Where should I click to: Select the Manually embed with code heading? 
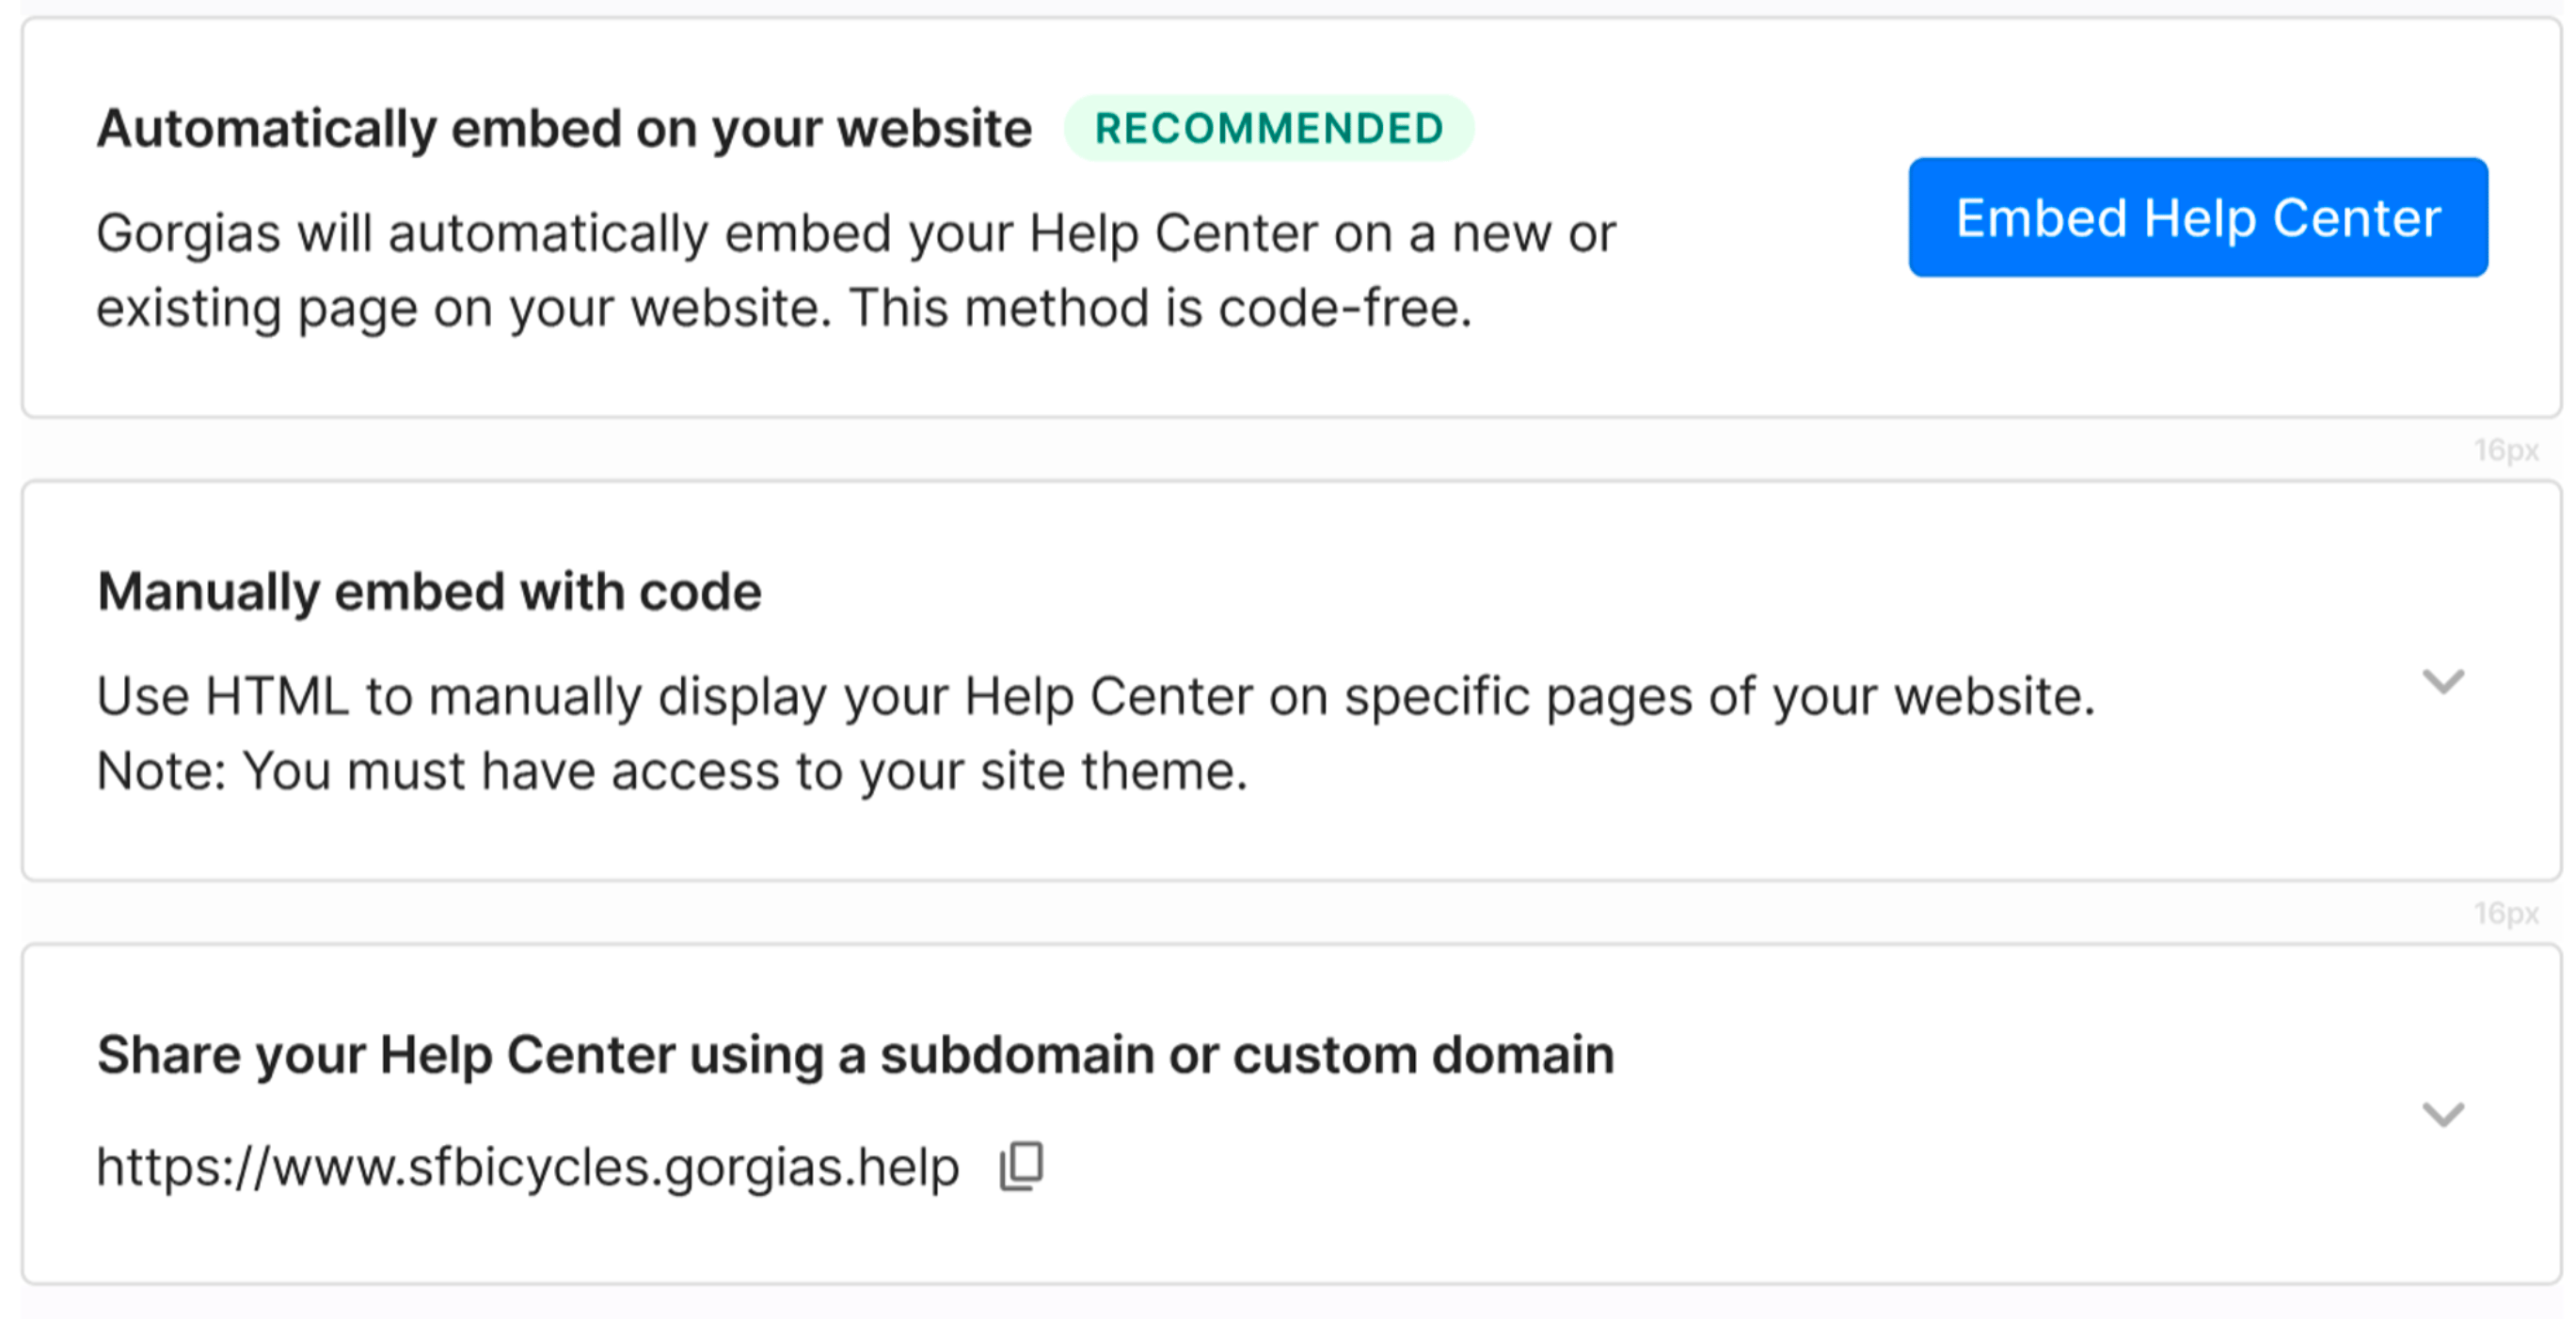(428, 590)
